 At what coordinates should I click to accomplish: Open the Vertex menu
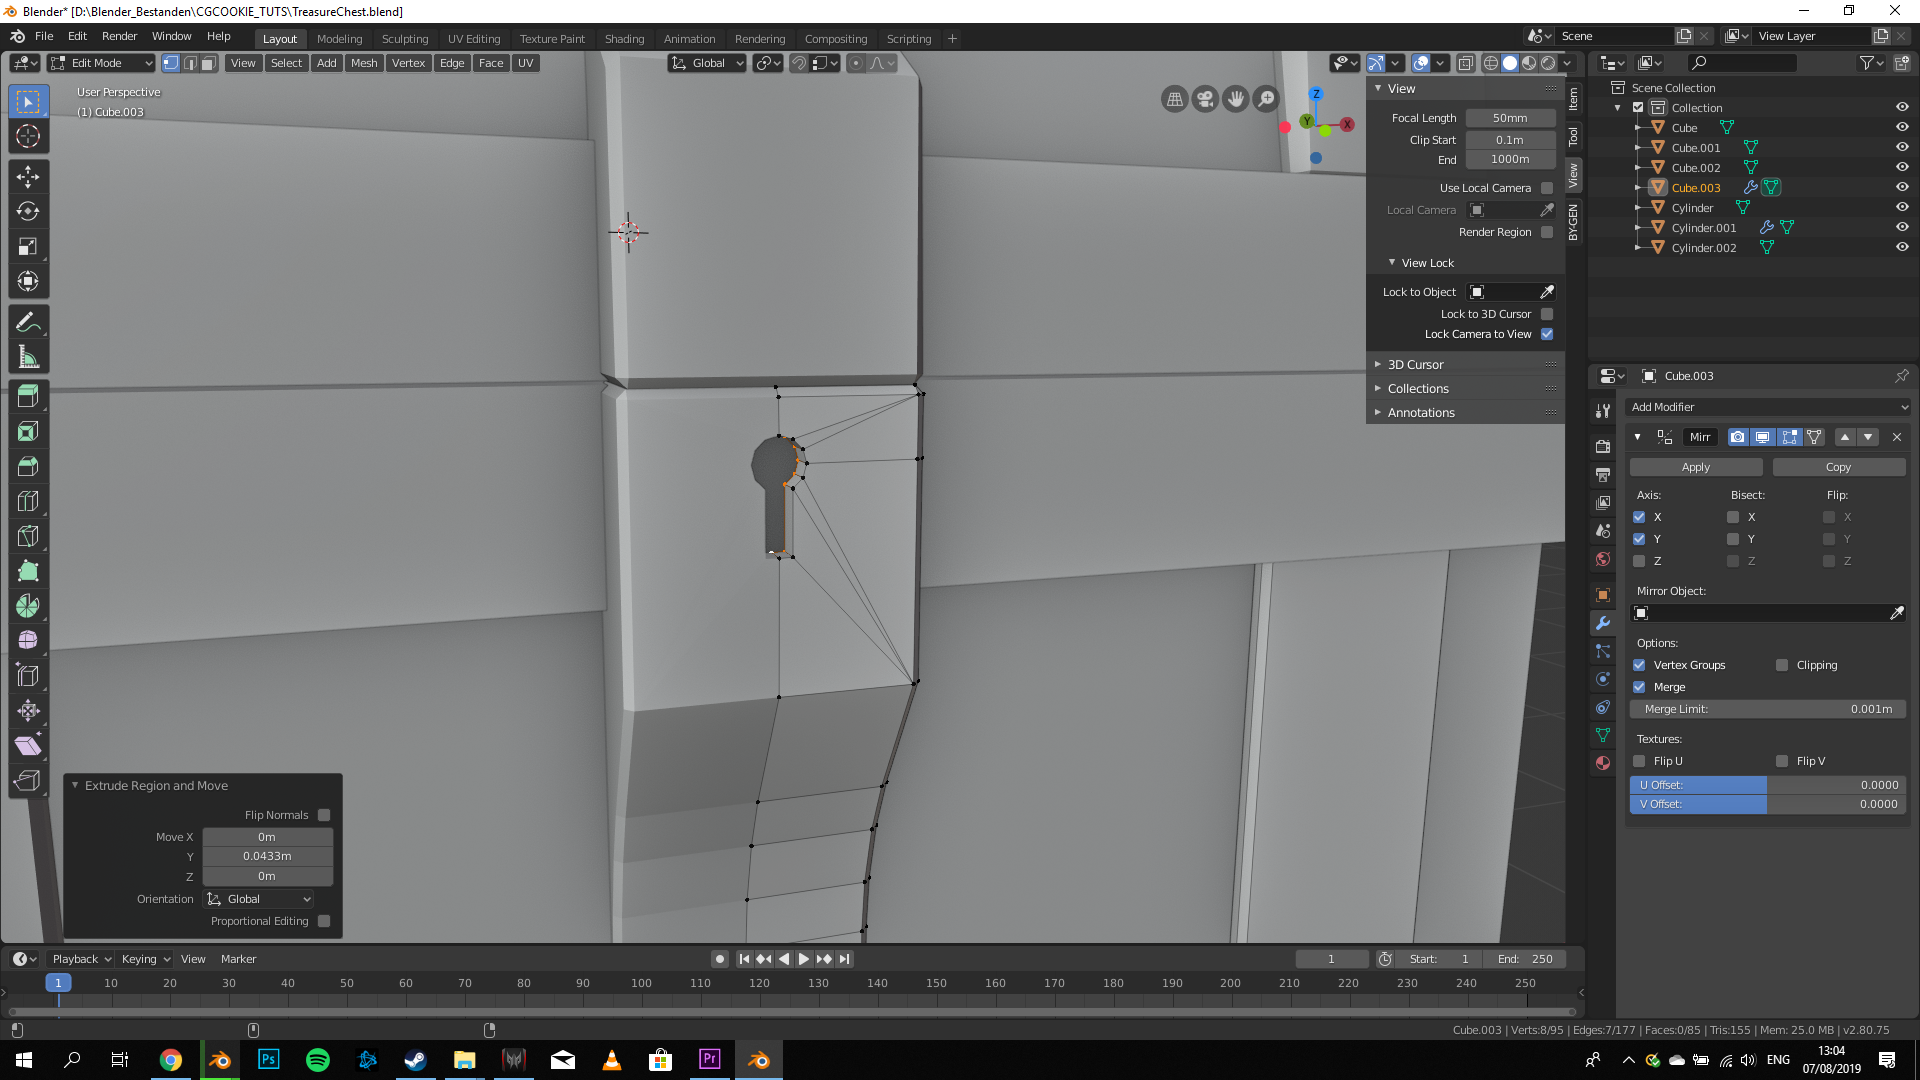tap(407, 63)
